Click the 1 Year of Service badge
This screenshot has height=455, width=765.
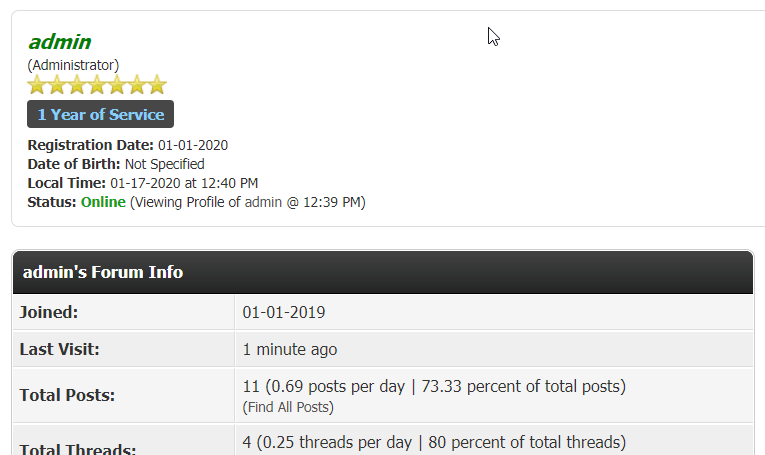coord(100,114)
